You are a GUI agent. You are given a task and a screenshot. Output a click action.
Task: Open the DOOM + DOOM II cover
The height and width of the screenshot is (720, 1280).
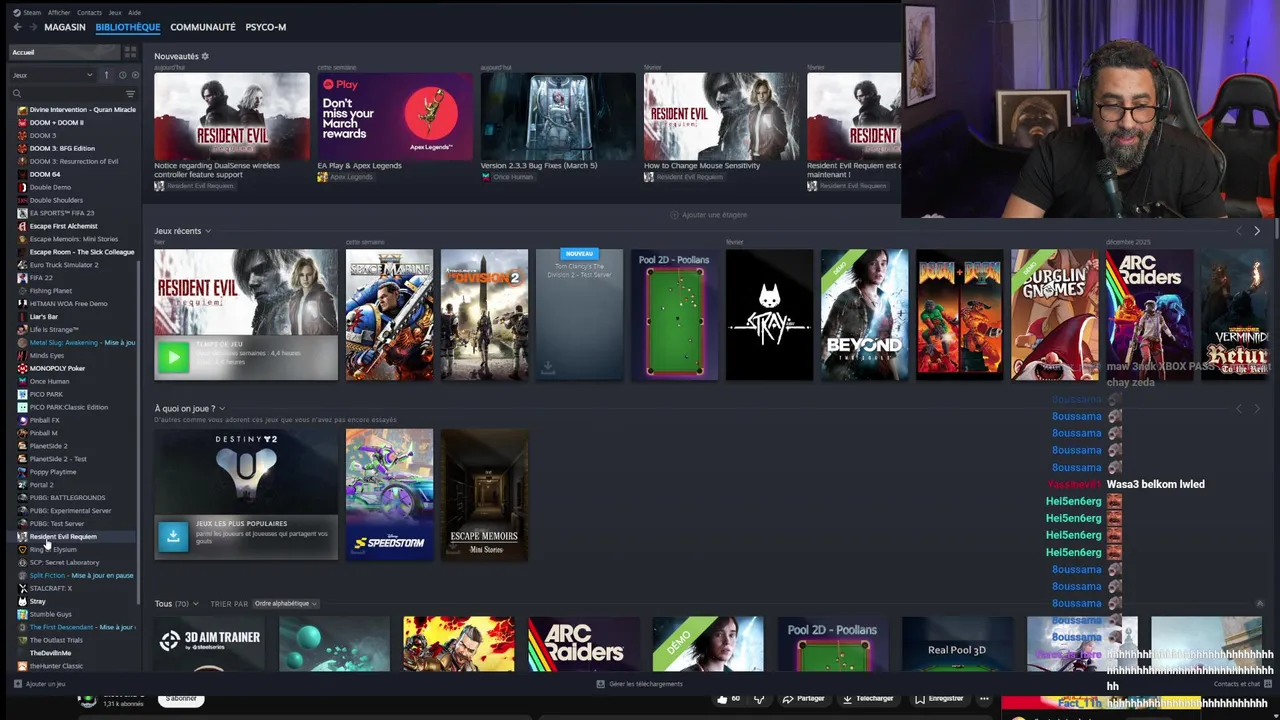(x=959, y=315)
